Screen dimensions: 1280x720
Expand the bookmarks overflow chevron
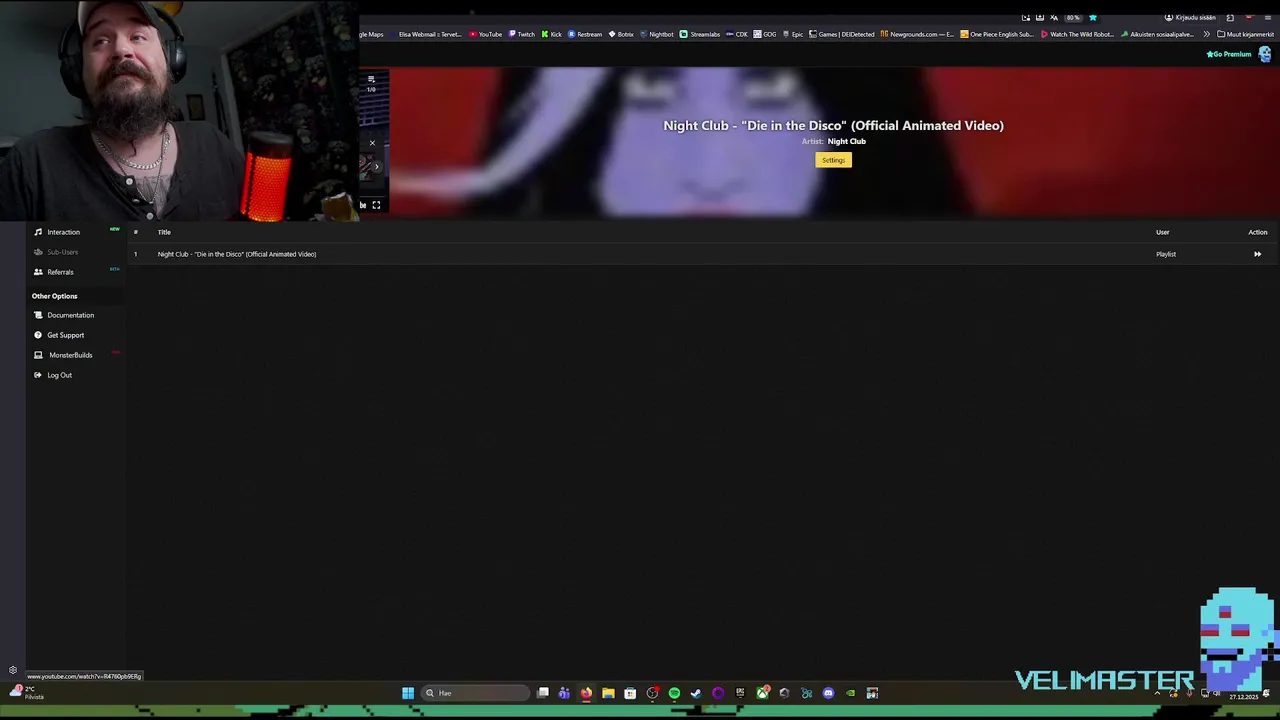coord(1206,34)
